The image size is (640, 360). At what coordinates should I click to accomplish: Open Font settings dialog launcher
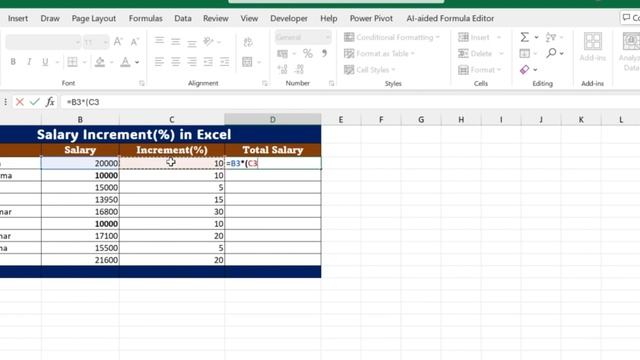pyautogui.click(x=142, y=83)
